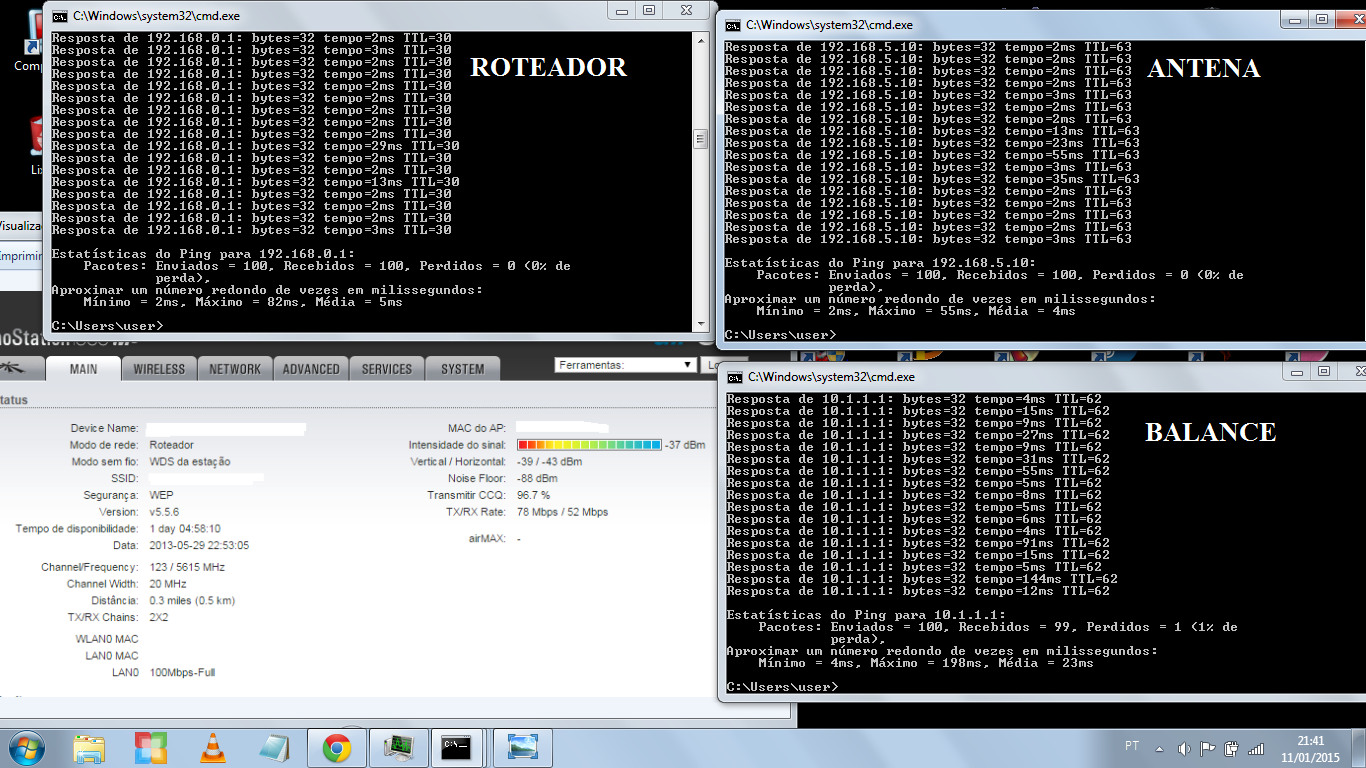Screen dimensions: 1366x768
Task: Click the TX/RX Rate "78 Mbps / 52 Mbps"
Action: 562,512
